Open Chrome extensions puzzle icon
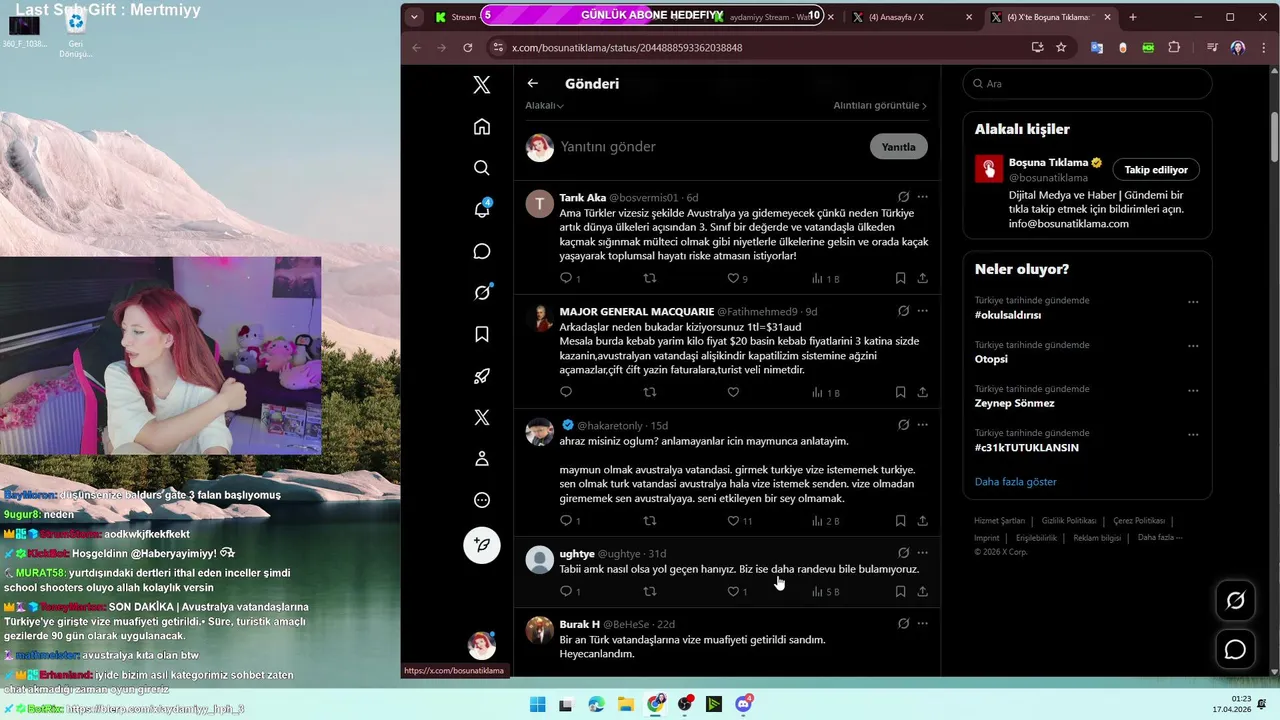The height and width of the screenshot is (720, 1280). click(1174, 47)
